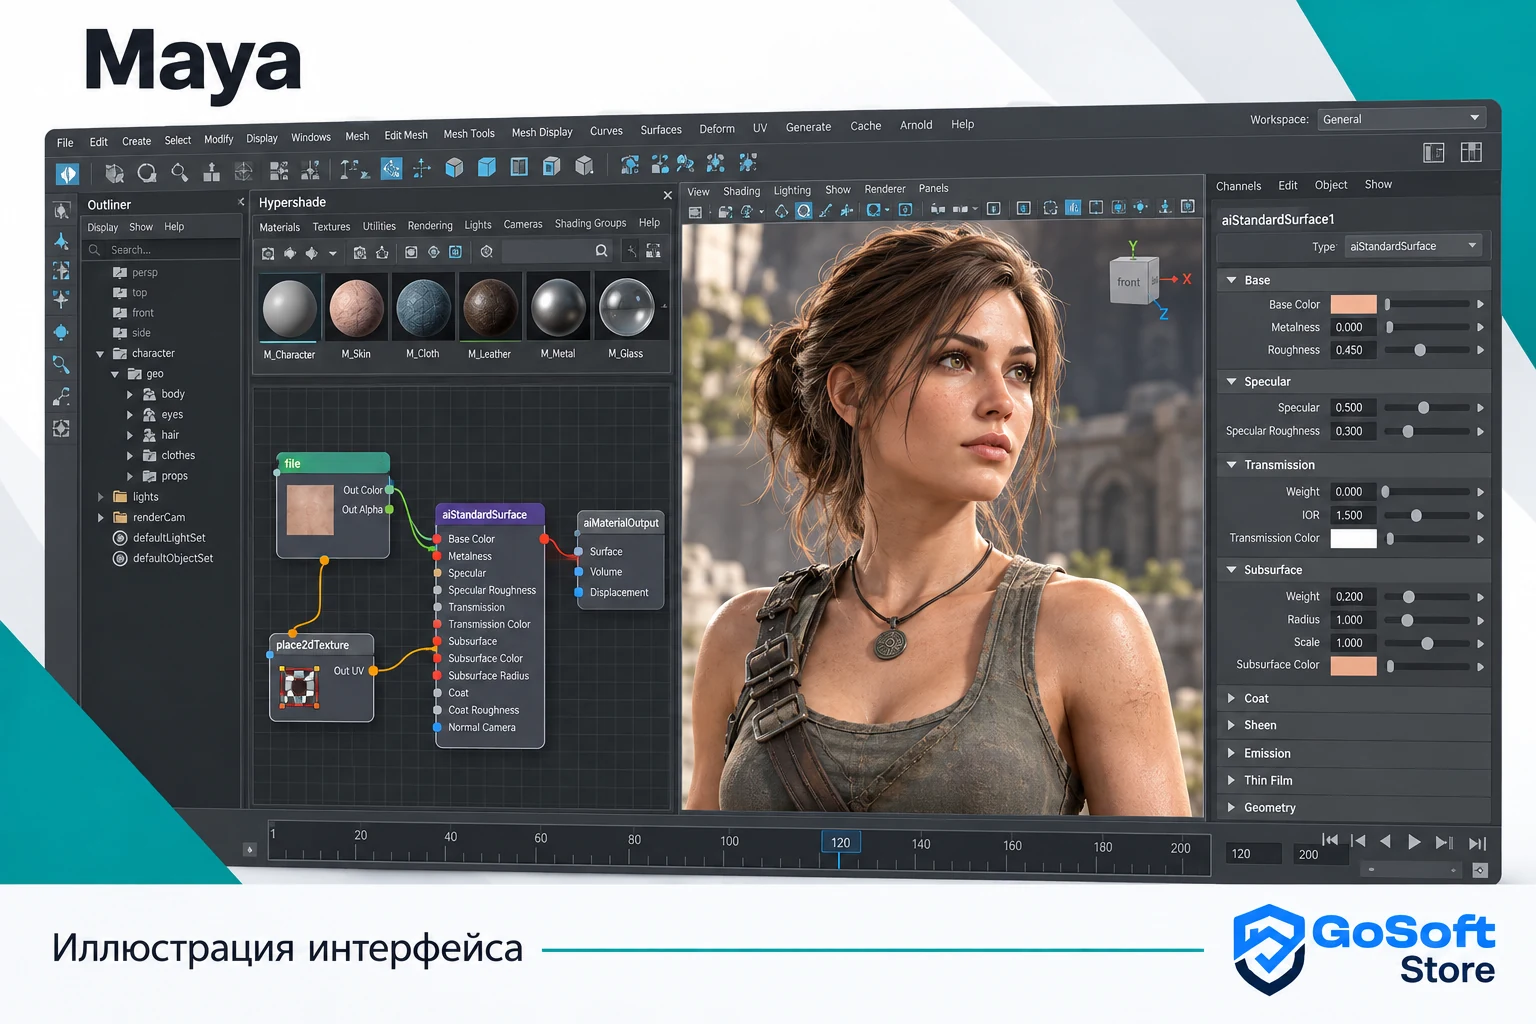
Task: Open the Mesh Tools menu
Action: tap(469, 134)
